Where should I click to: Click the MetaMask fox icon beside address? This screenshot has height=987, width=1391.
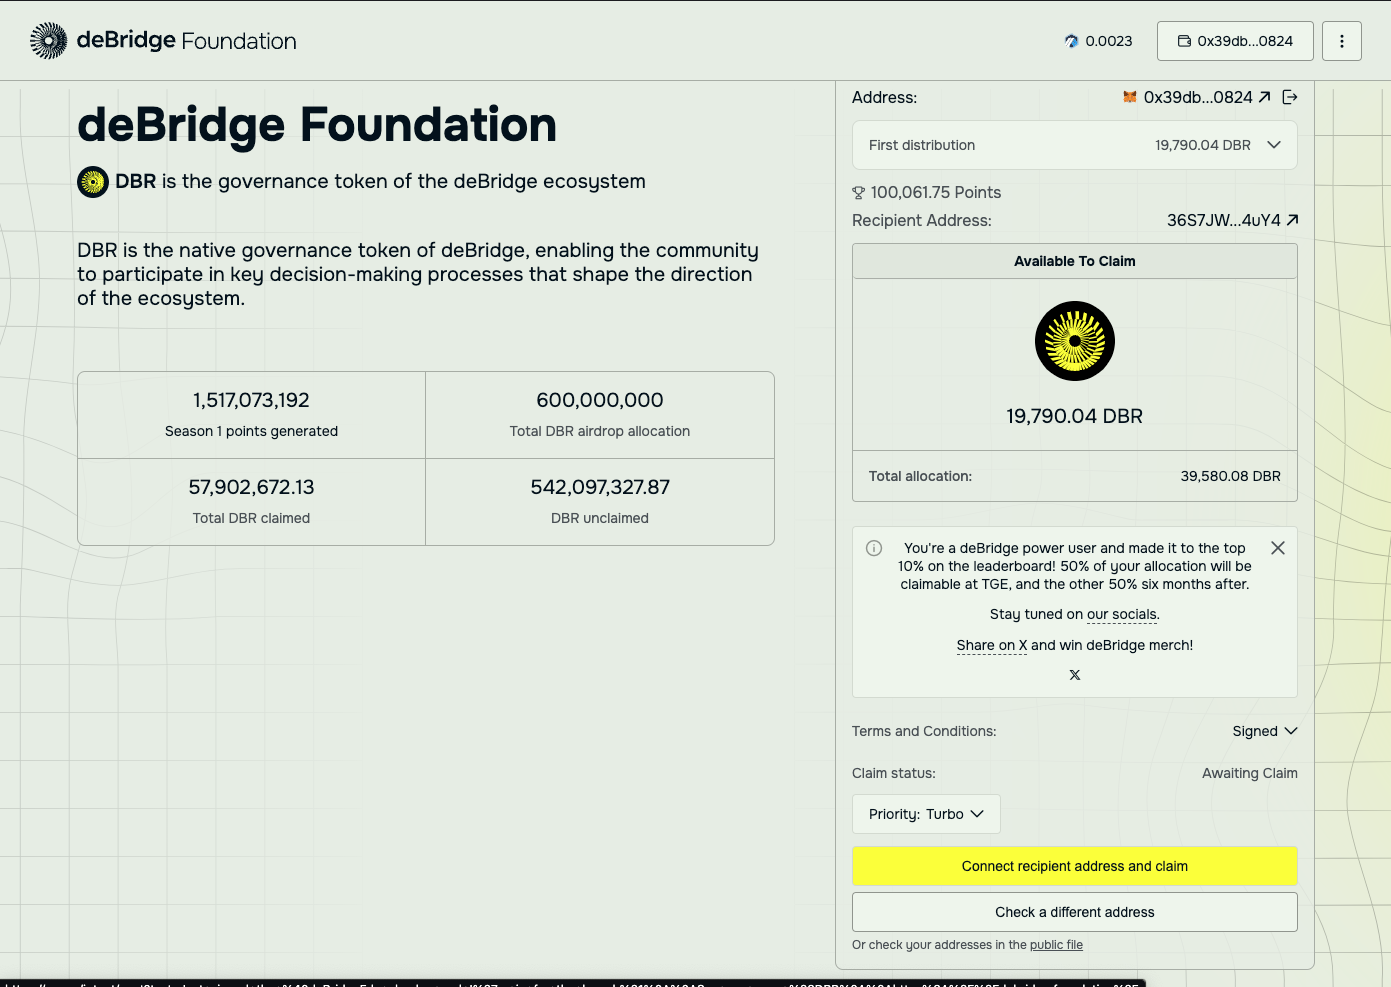[x=1130, y=97]
